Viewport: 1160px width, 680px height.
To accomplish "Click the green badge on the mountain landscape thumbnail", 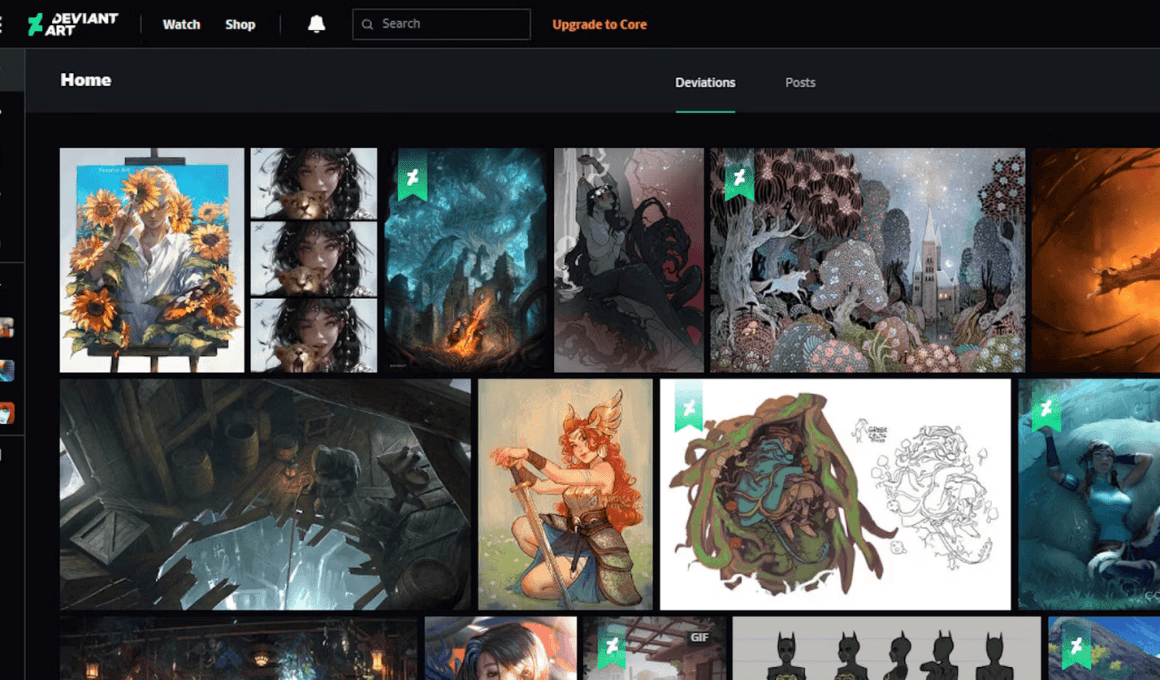I will click(1076, 644).
